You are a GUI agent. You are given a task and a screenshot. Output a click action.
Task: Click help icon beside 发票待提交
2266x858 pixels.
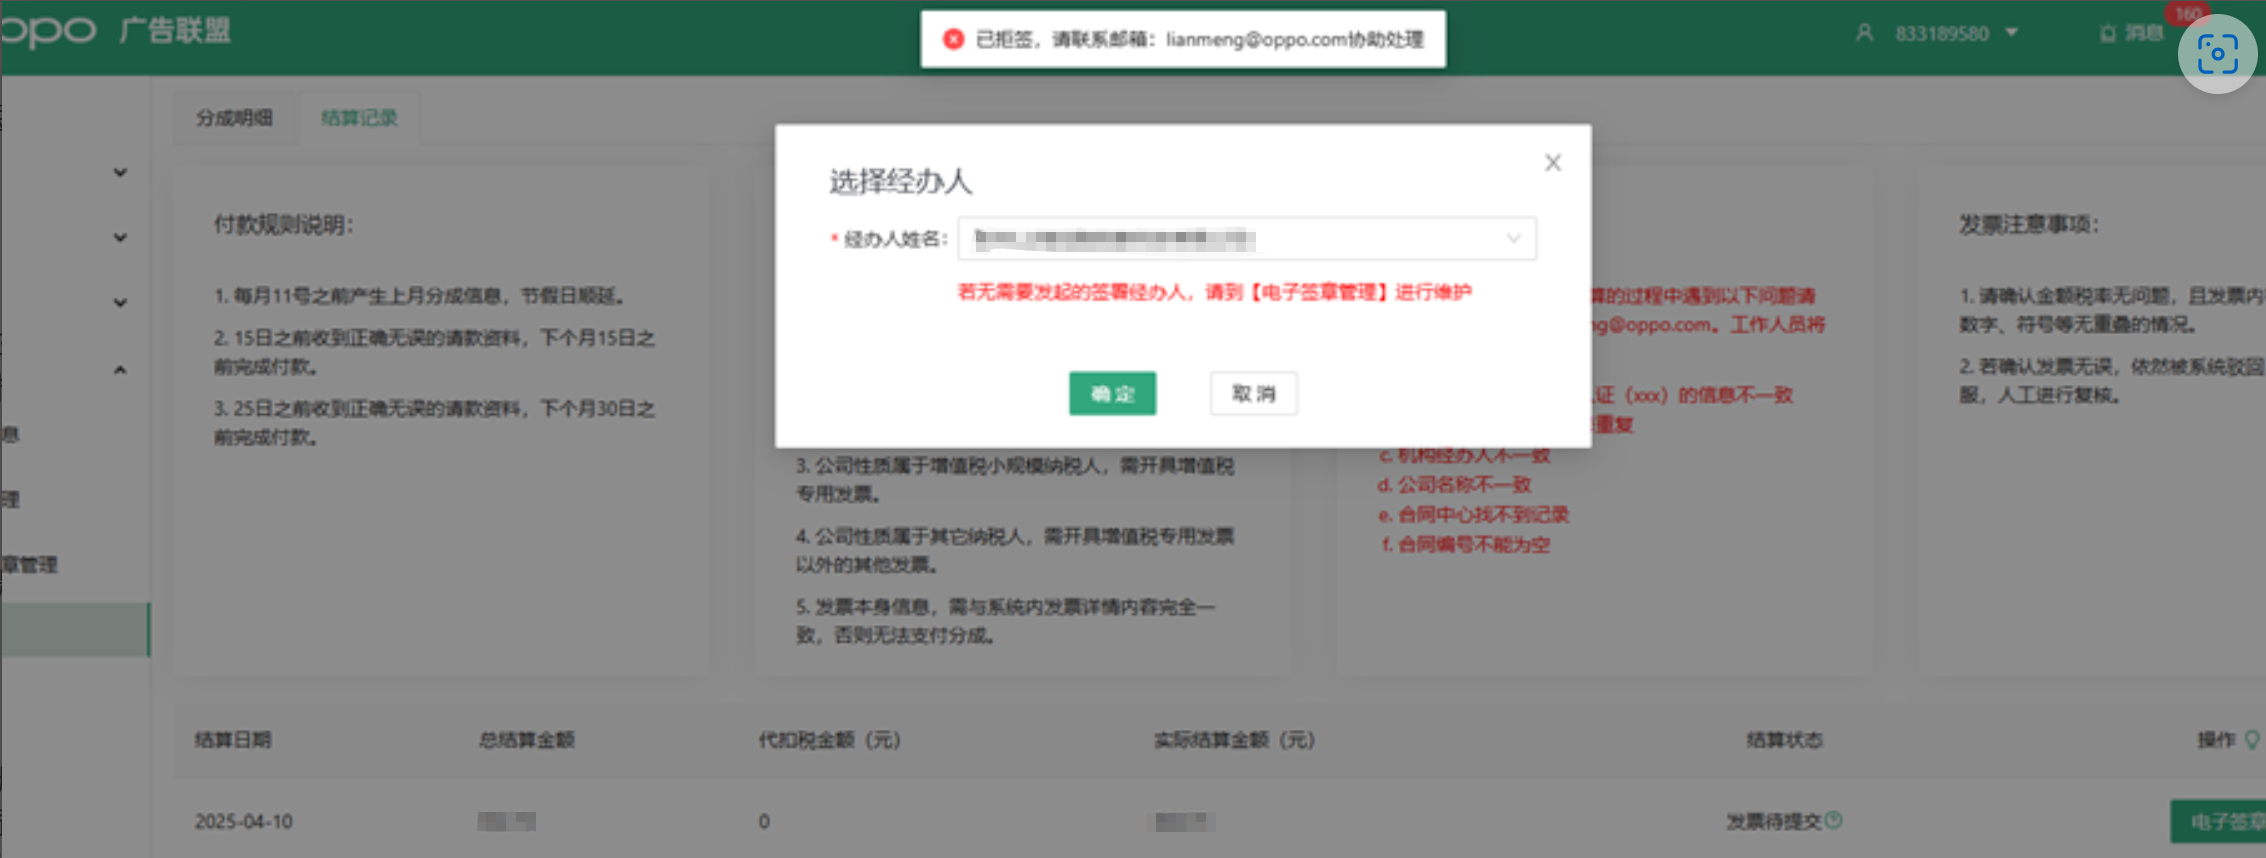click(1834, 820)
